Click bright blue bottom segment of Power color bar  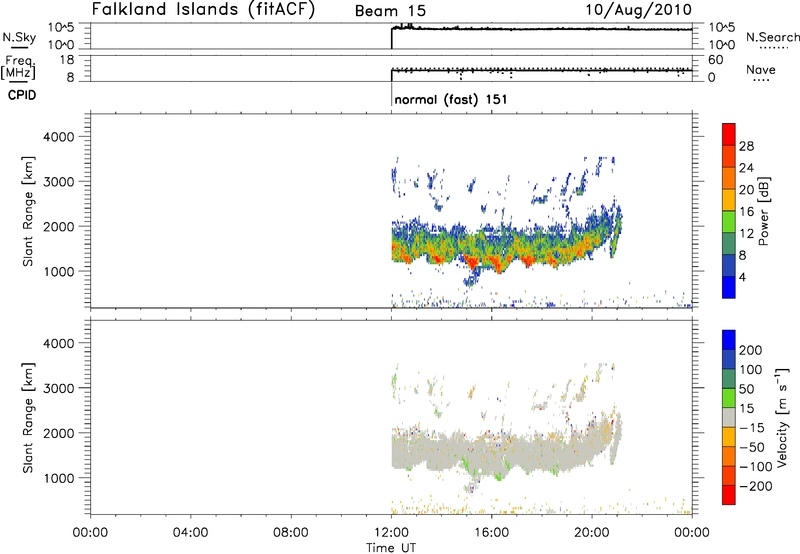coord(729,287)
